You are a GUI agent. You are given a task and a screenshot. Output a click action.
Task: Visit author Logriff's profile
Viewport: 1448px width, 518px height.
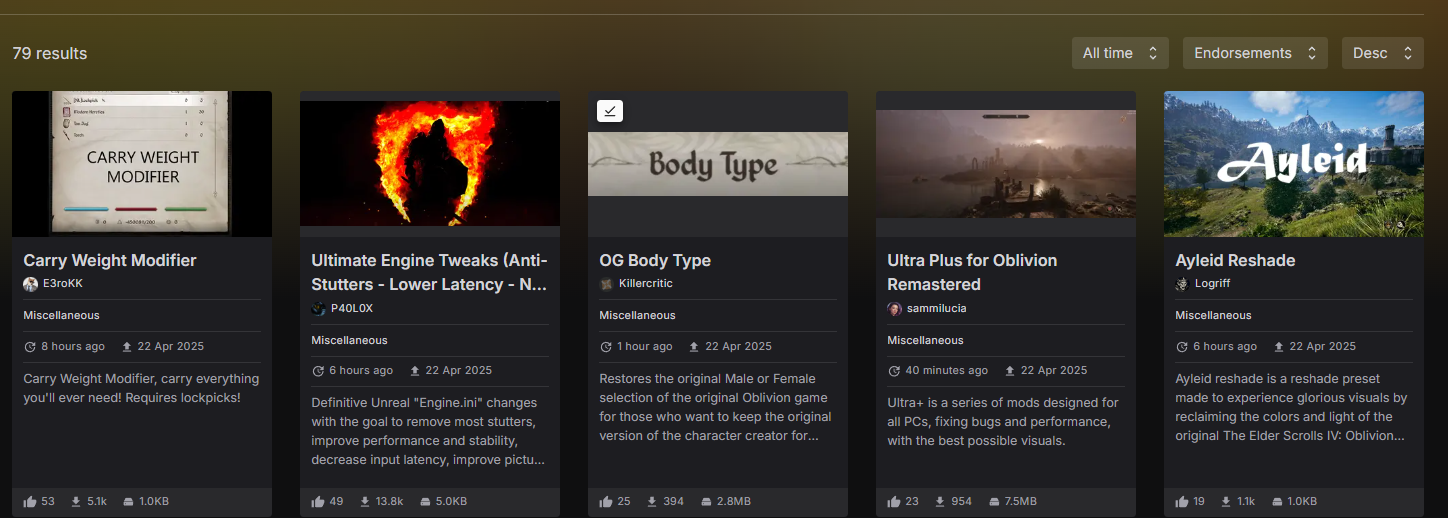point(1214,284)
